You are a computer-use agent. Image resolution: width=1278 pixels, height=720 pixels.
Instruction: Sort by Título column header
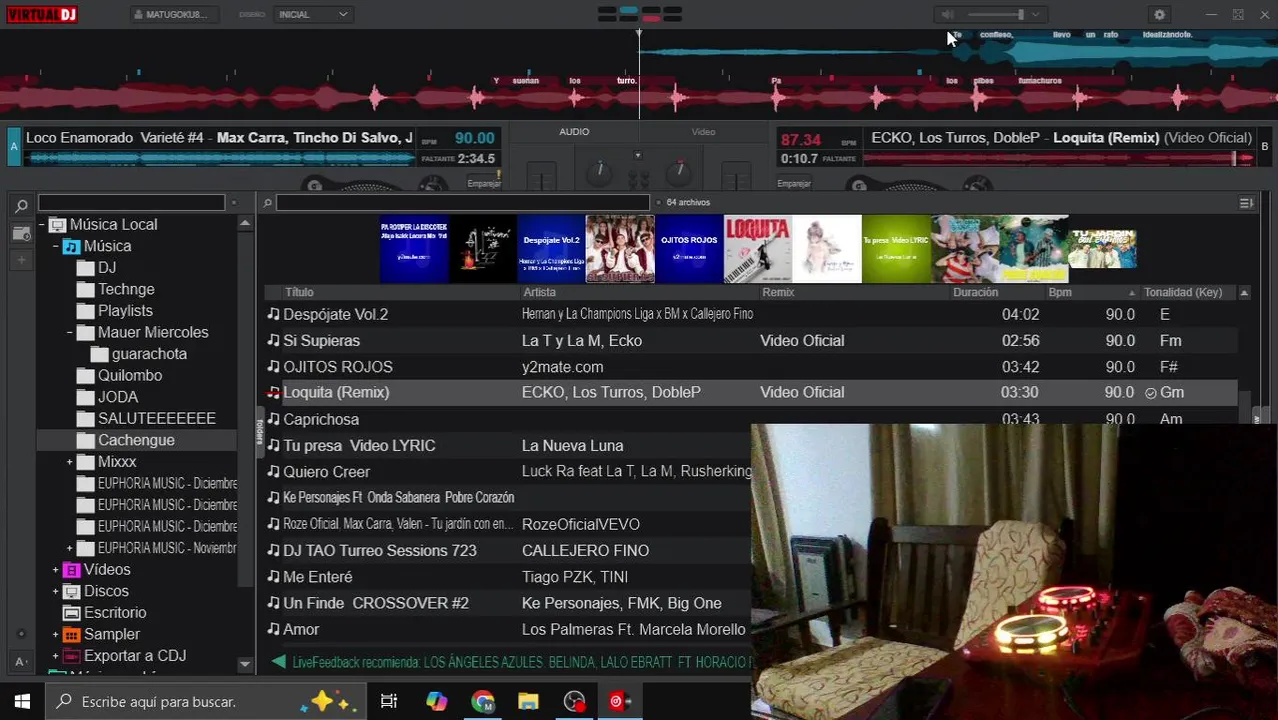click(x=299, y=292)
